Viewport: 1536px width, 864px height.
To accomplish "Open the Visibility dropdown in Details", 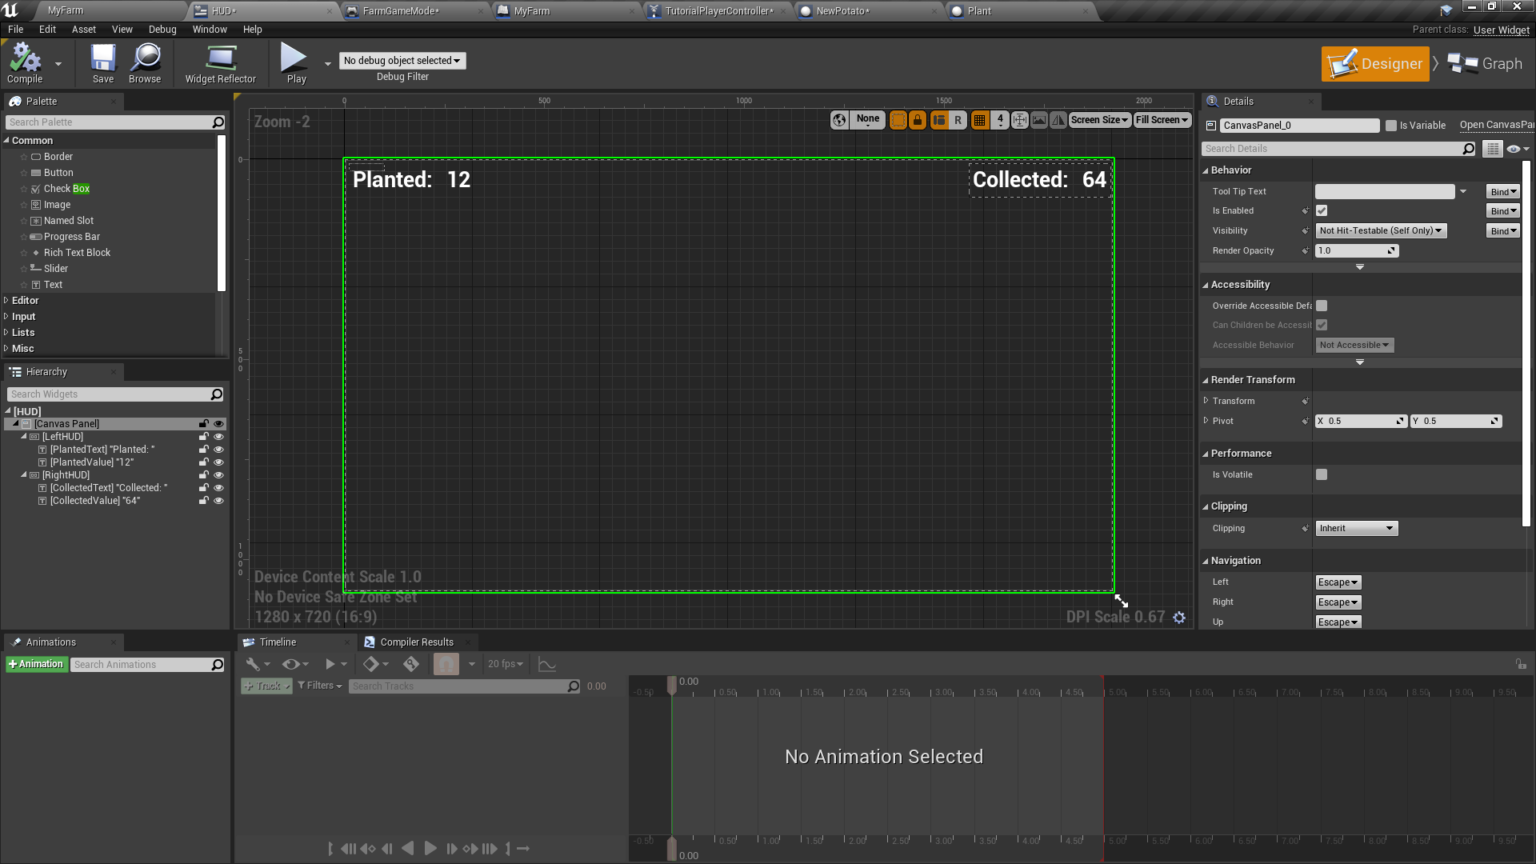I will (x=1381, y=230).
